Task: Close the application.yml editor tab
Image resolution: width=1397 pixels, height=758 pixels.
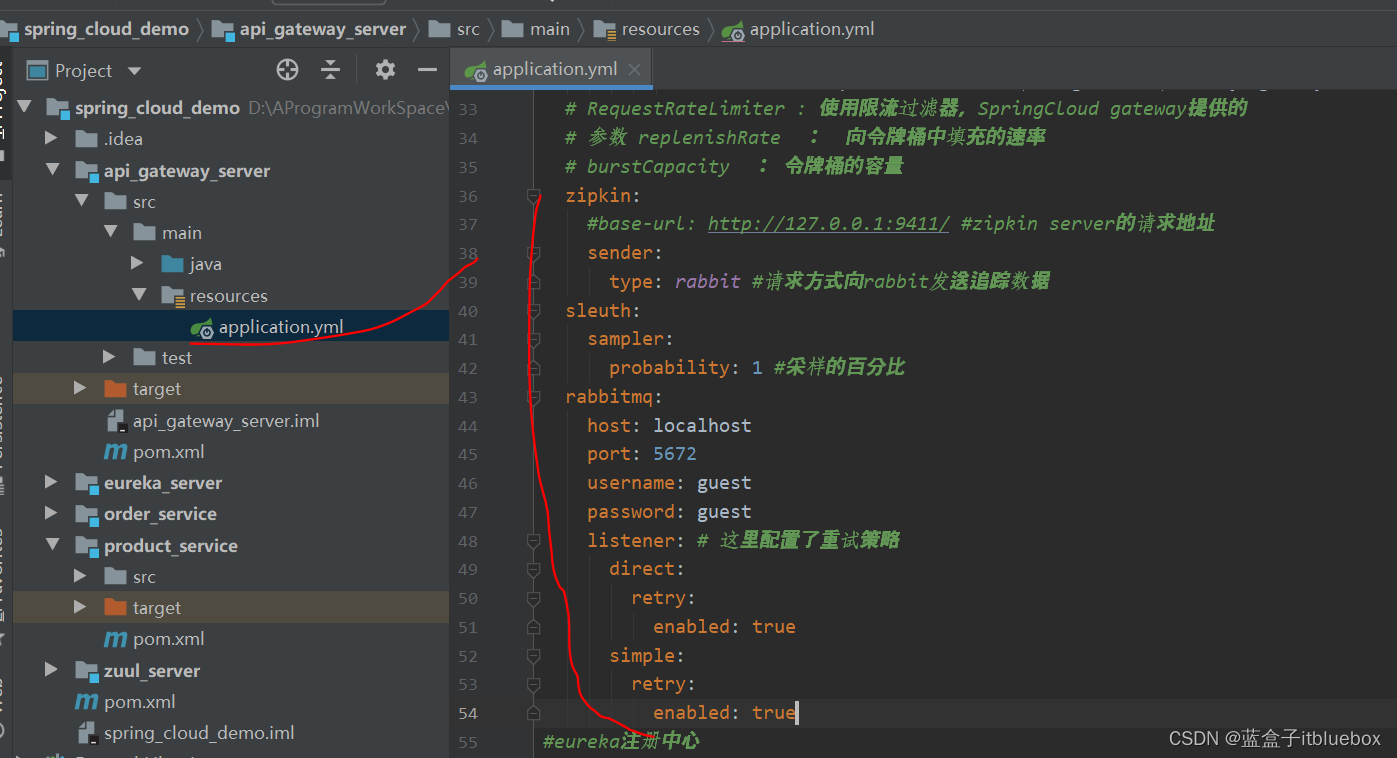Action: 635,70
